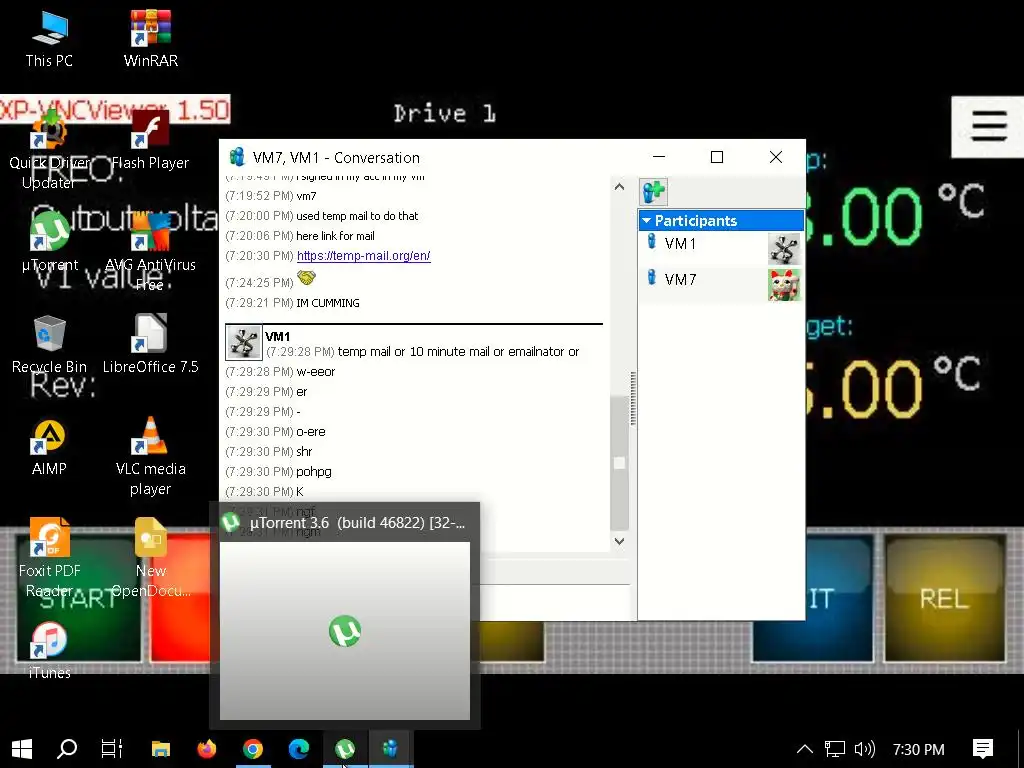The image size is (1024, 768).
Task: Open AIMP desktop shortcut
Action: coord(49,447)
